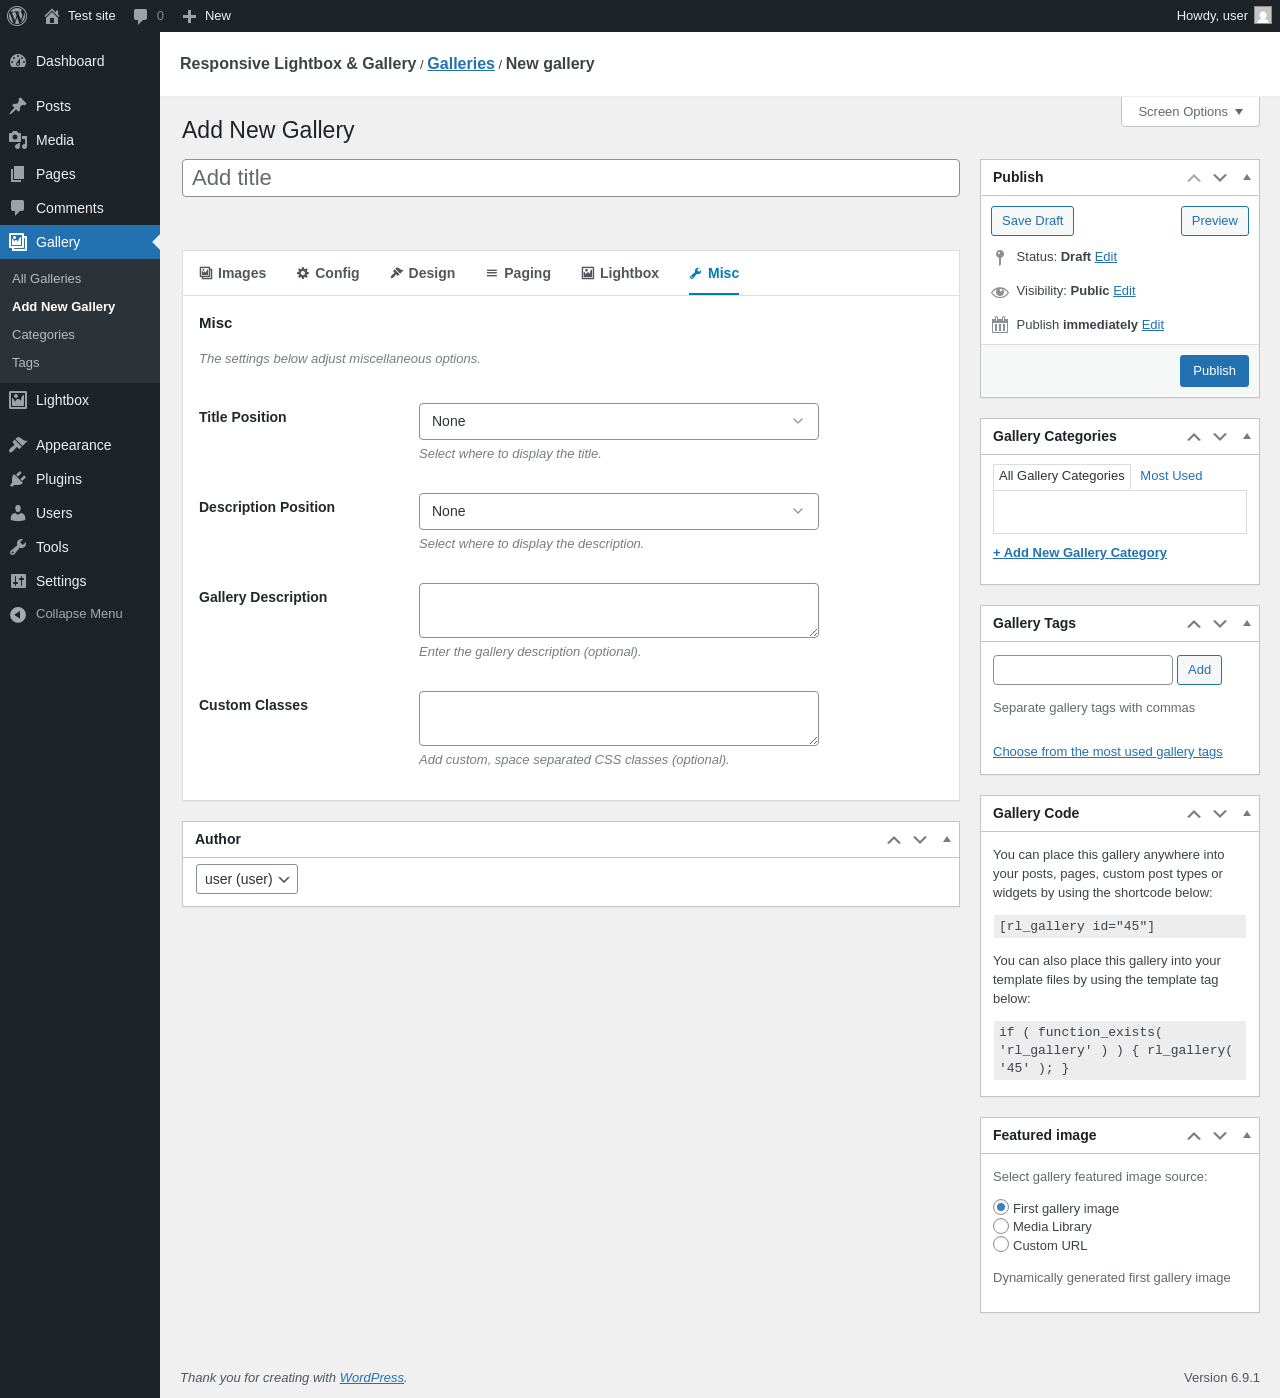
Task: Move the Gallery Code box down
Action: [x=1220, y=814]
